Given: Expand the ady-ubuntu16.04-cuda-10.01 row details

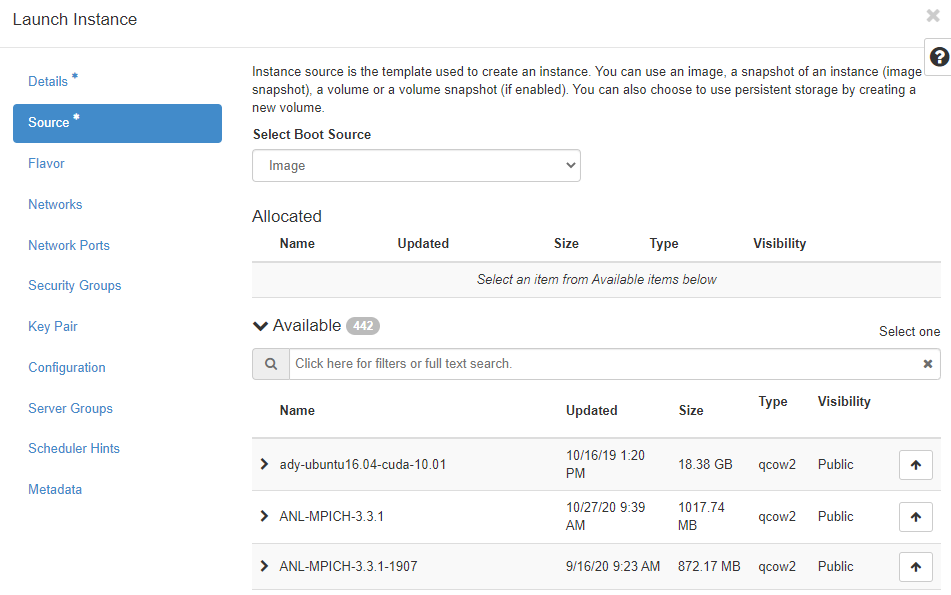Looking at the screenshot, I should coord(264,464).
